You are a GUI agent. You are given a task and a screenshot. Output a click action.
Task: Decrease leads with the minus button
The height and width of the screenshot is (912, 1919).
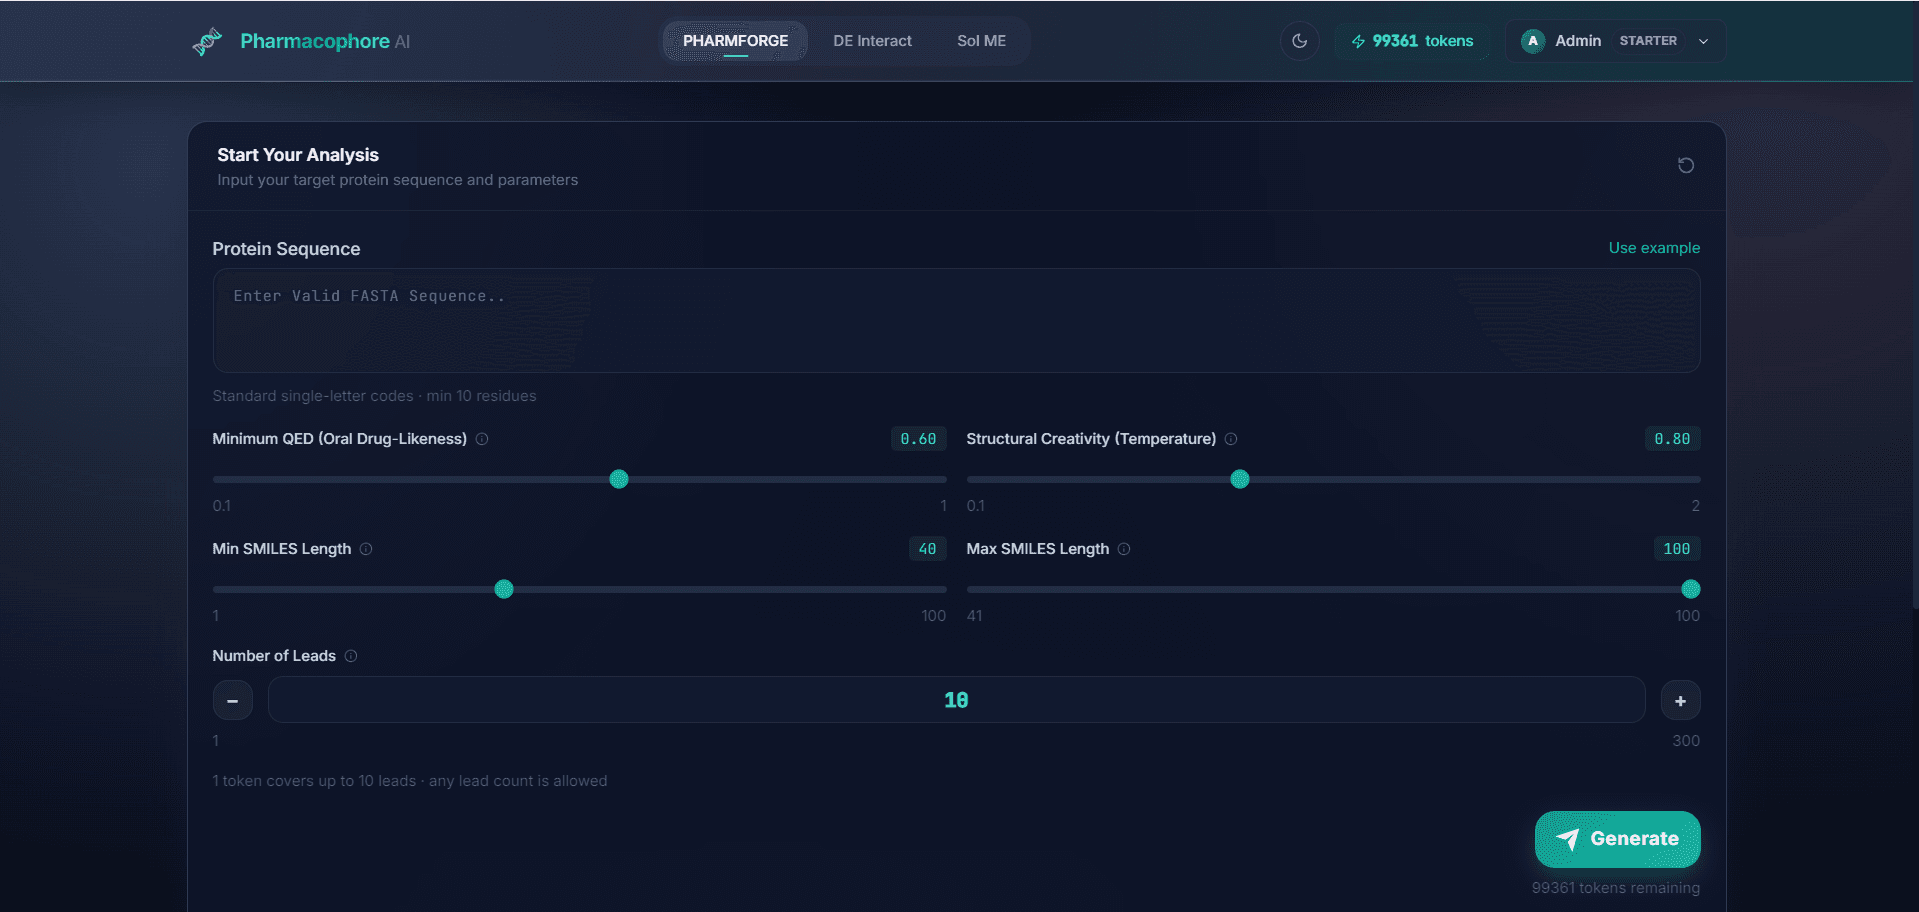tap(233, 700)
